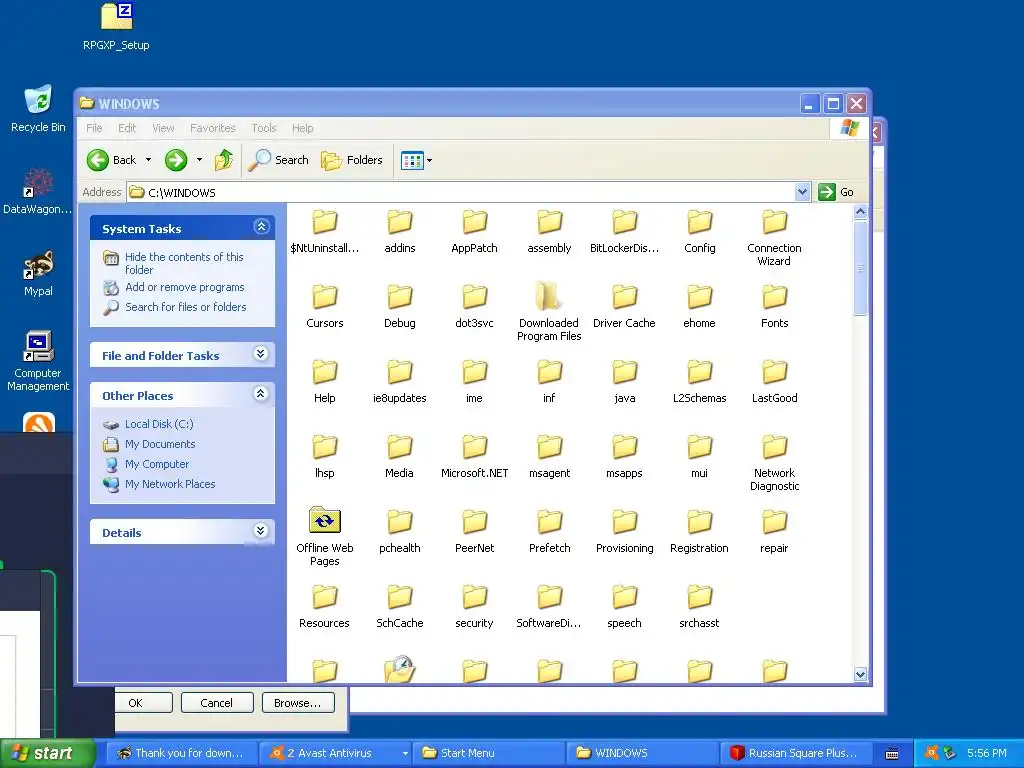Open the Edit menu
This screenshot has width=1024, height=768.
pos(127,128)
